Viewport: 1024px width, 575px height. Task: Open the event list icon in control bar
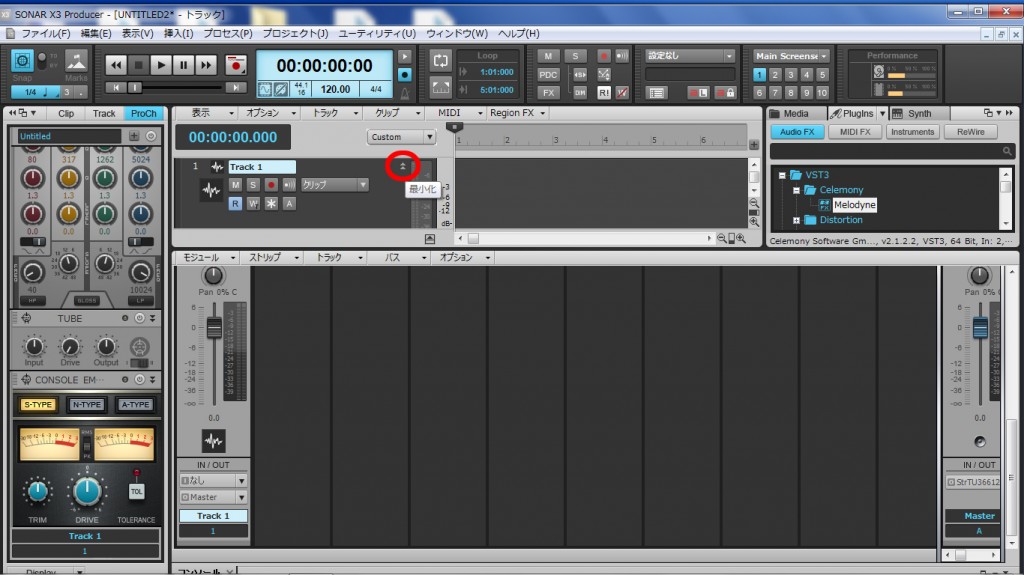[x=656, y=93]
